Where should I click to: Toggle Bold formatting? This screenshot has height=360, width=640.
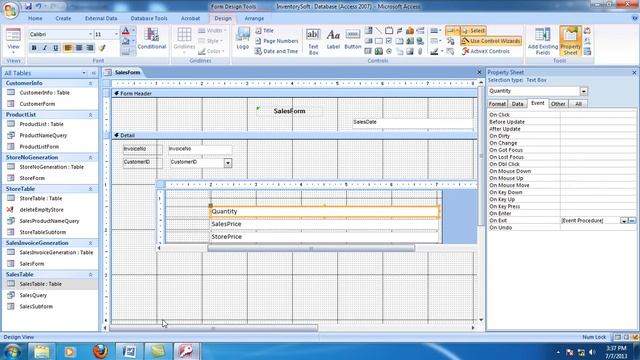click(34, 48)
